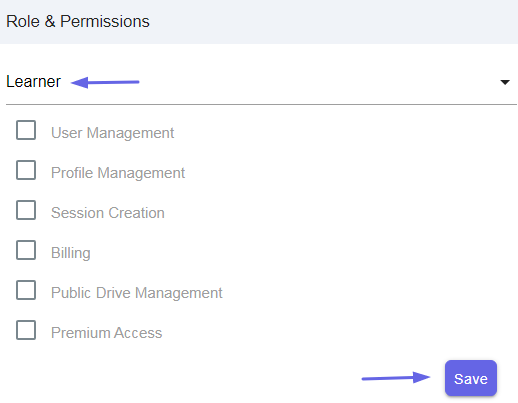518x403 pixels.
Task: Open the Learner role selector text
Action: (33, 82)
